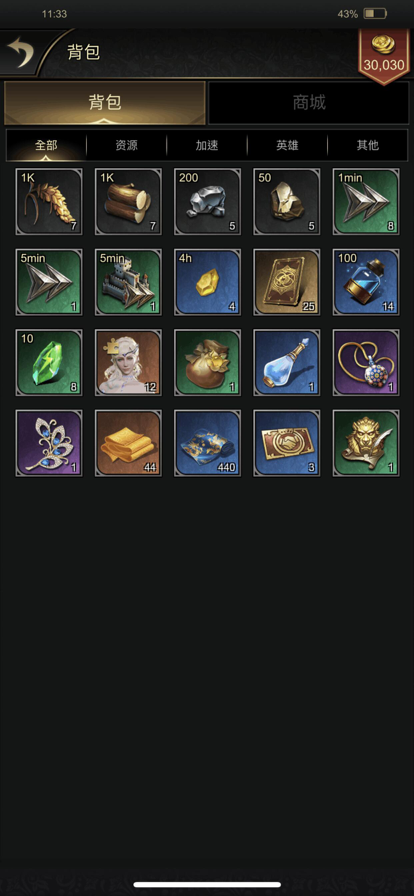The height and width of the screenshot is (896, 414).
Task: Tap the elf hero portrait fragment
Action: pyautogui.click(x=128, y=363)
